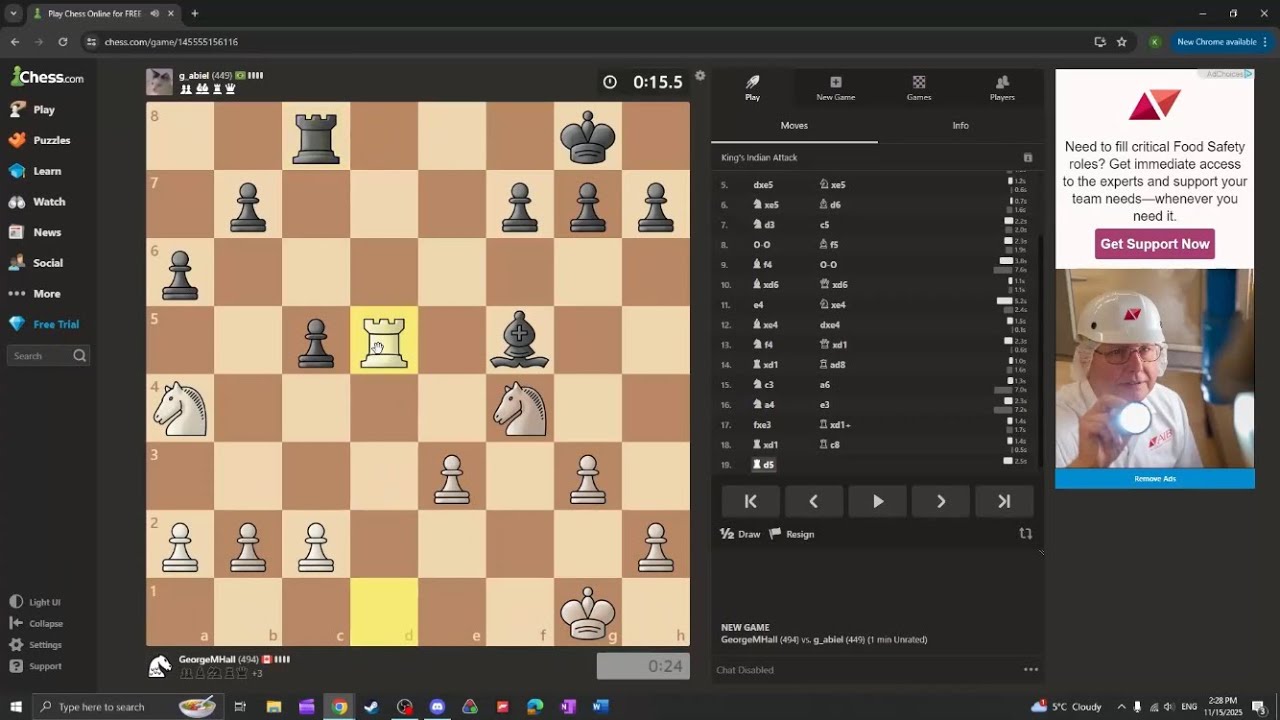The width and height of the screenshot is (1280, 720).
Task: Open the Support page
Action: (36, 666)
